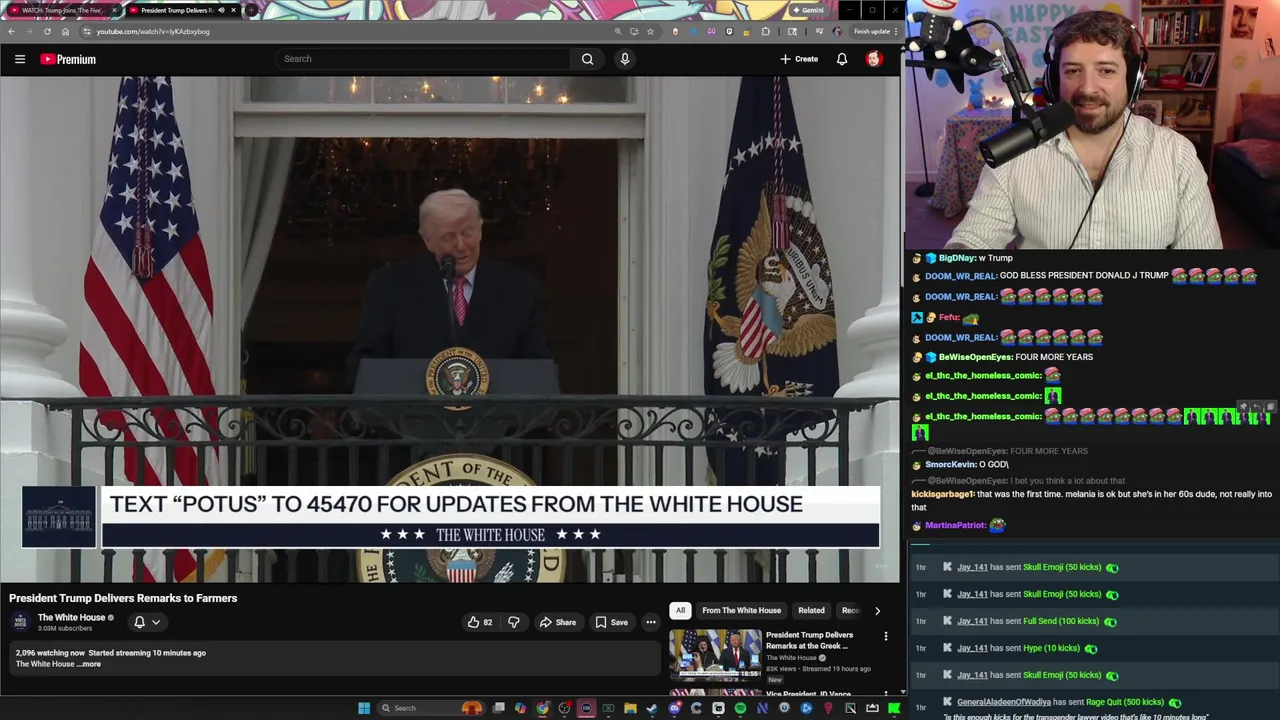This screenshot has width=1280, height=720.
Task: Reload the browser page
Action: [x=47, y=31]
